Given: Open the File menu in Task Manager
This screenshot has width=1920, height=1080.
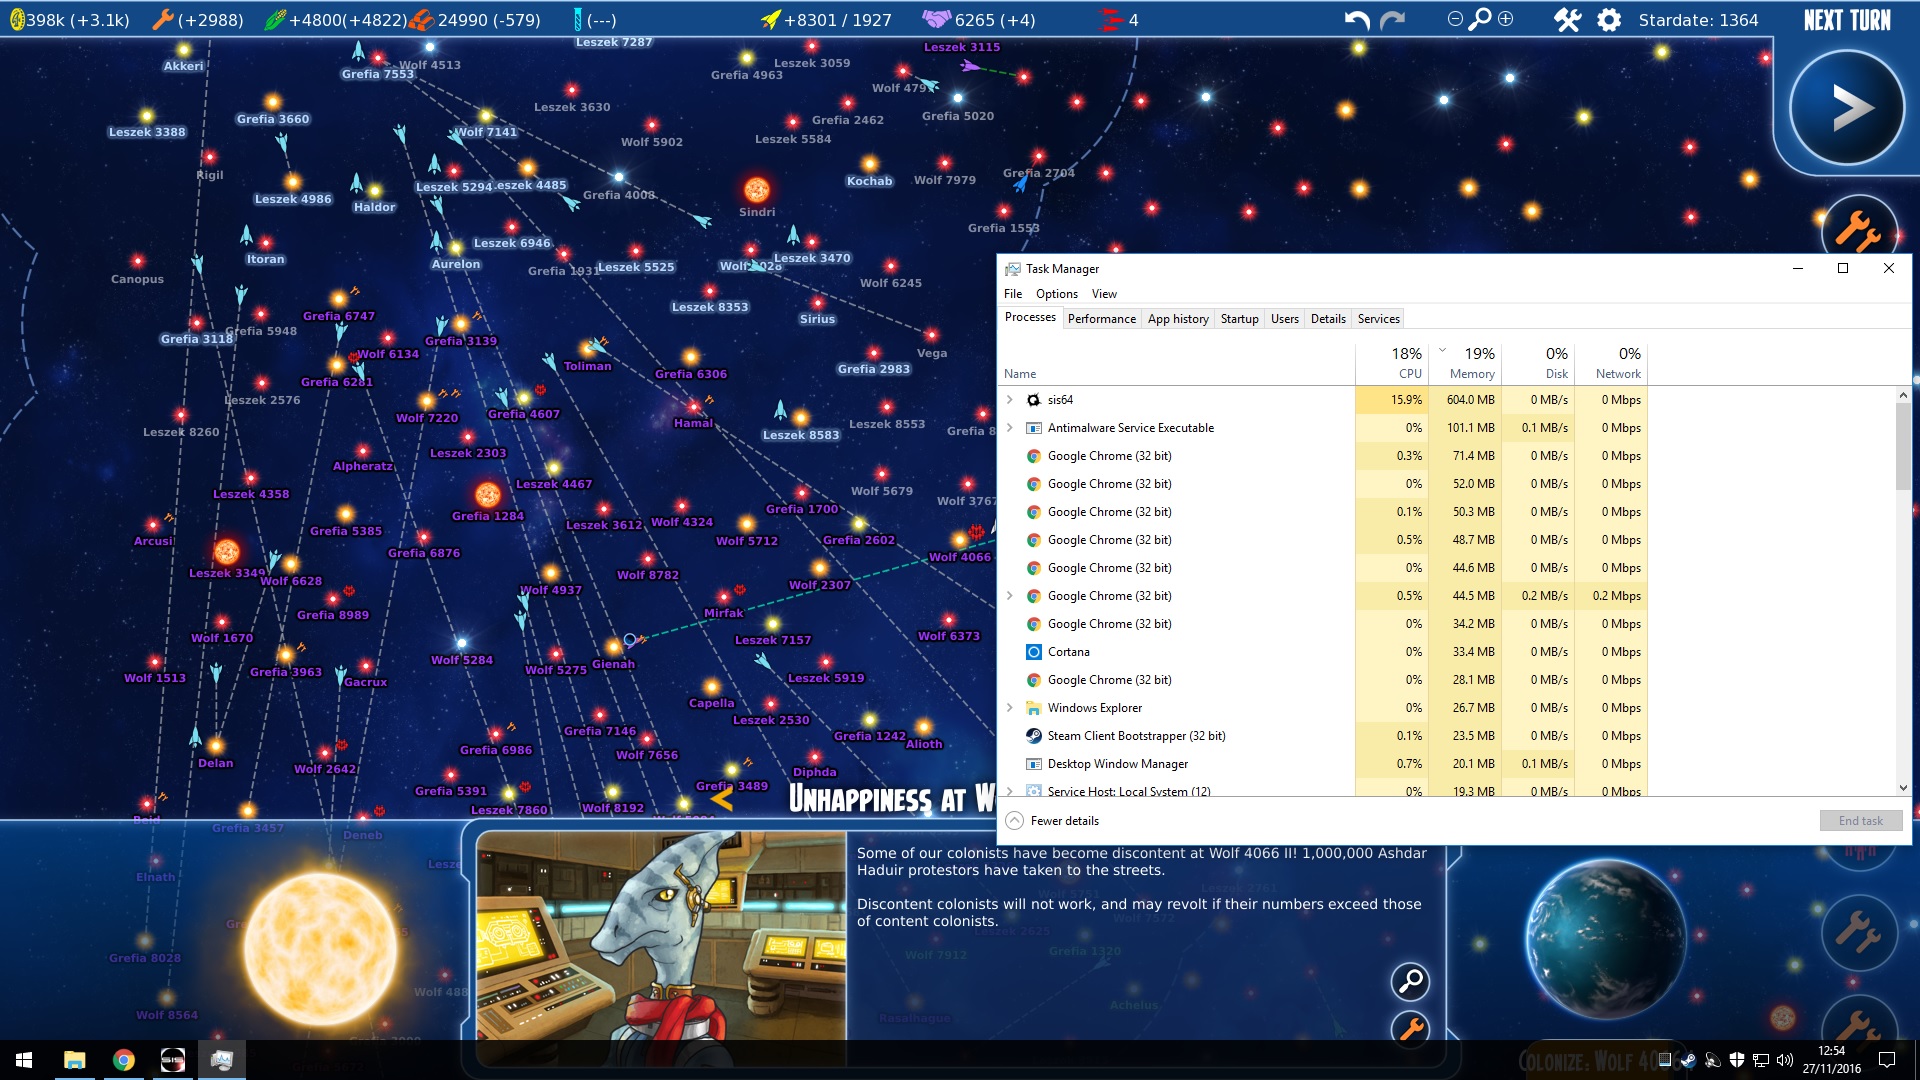Looking at the screenshot, I should click(1013, 294).
